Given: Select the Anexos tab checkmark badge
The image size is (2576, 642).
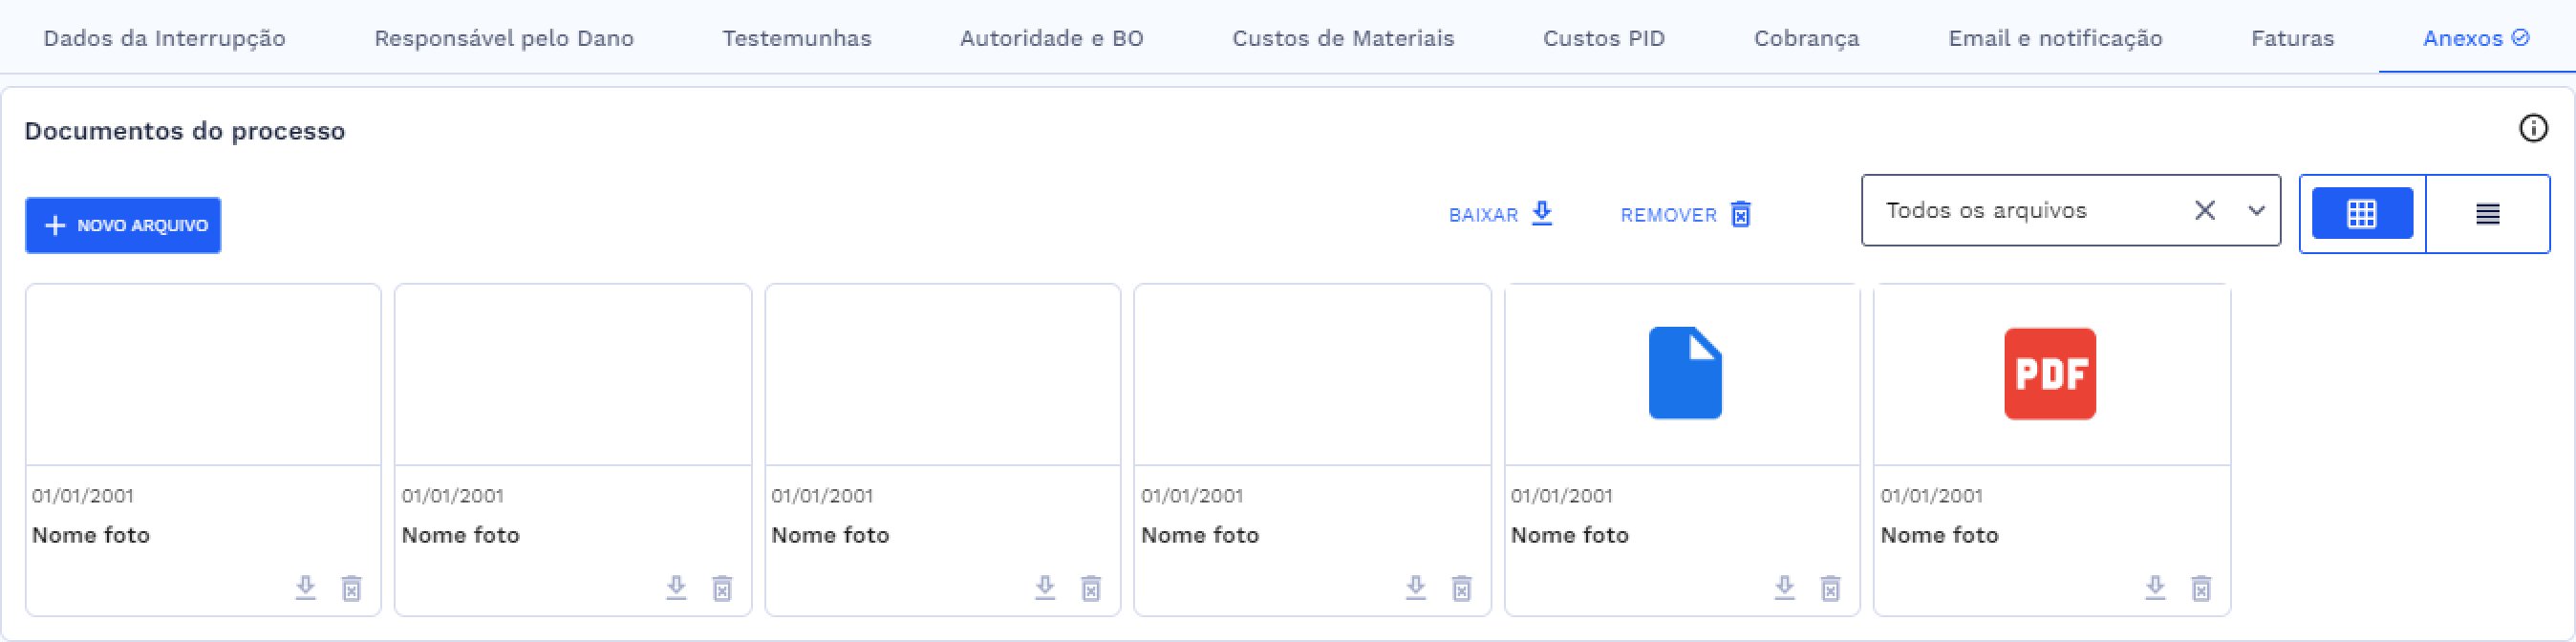Looking at the screenshot, I should tap(2519, 37).
